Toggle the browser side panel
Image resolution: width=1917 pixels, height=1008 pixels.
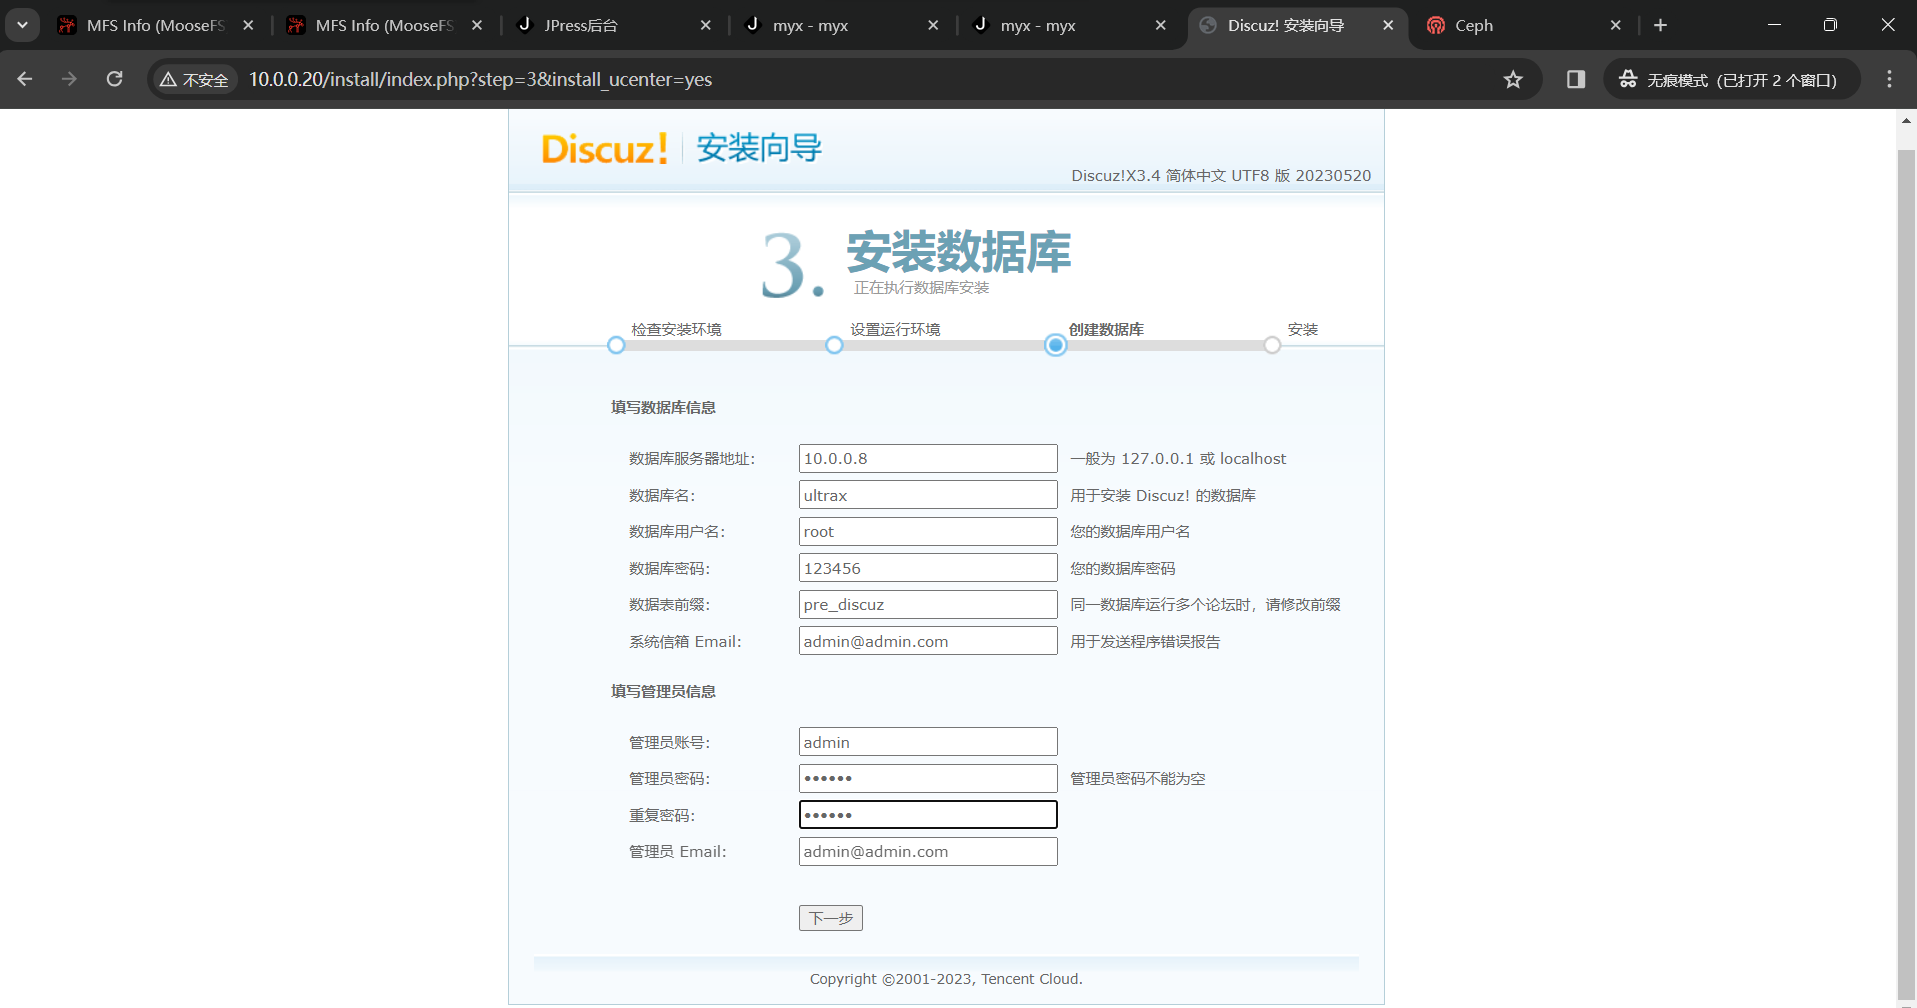pyautogui.click(x=1576, y=79)
